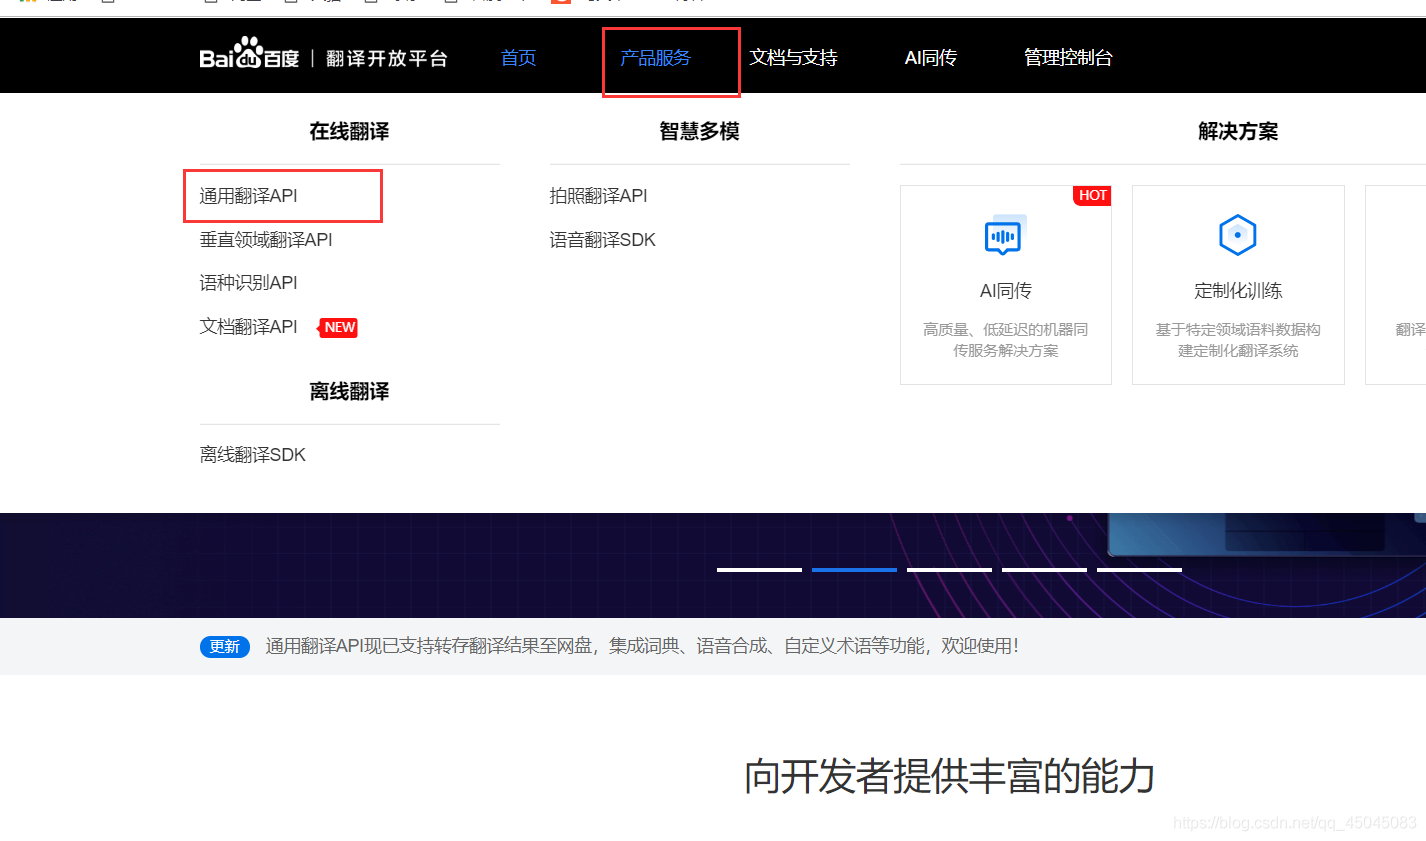Click AI同传 card description 高质量、低延迟
Viewport: 1426px width, 841px height.
pyautogui.click(x=1005, y=340)
